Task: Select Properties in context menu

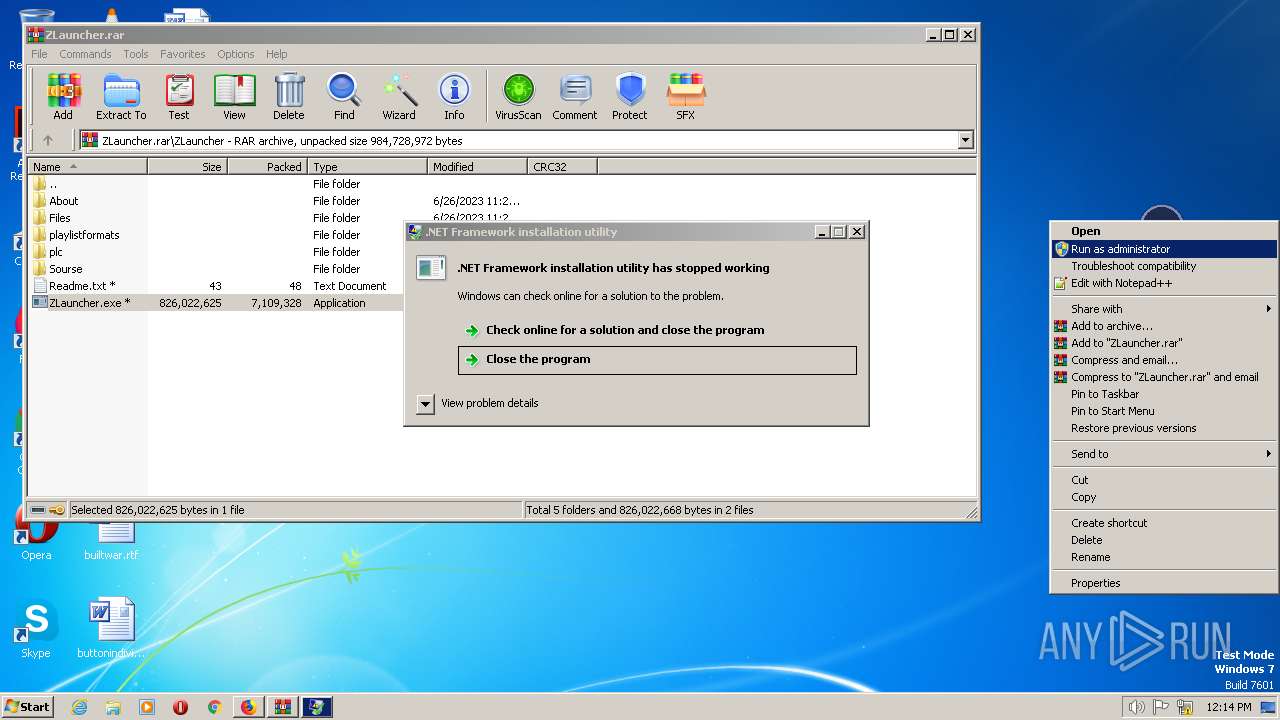Action: [x=1165, y=583]
